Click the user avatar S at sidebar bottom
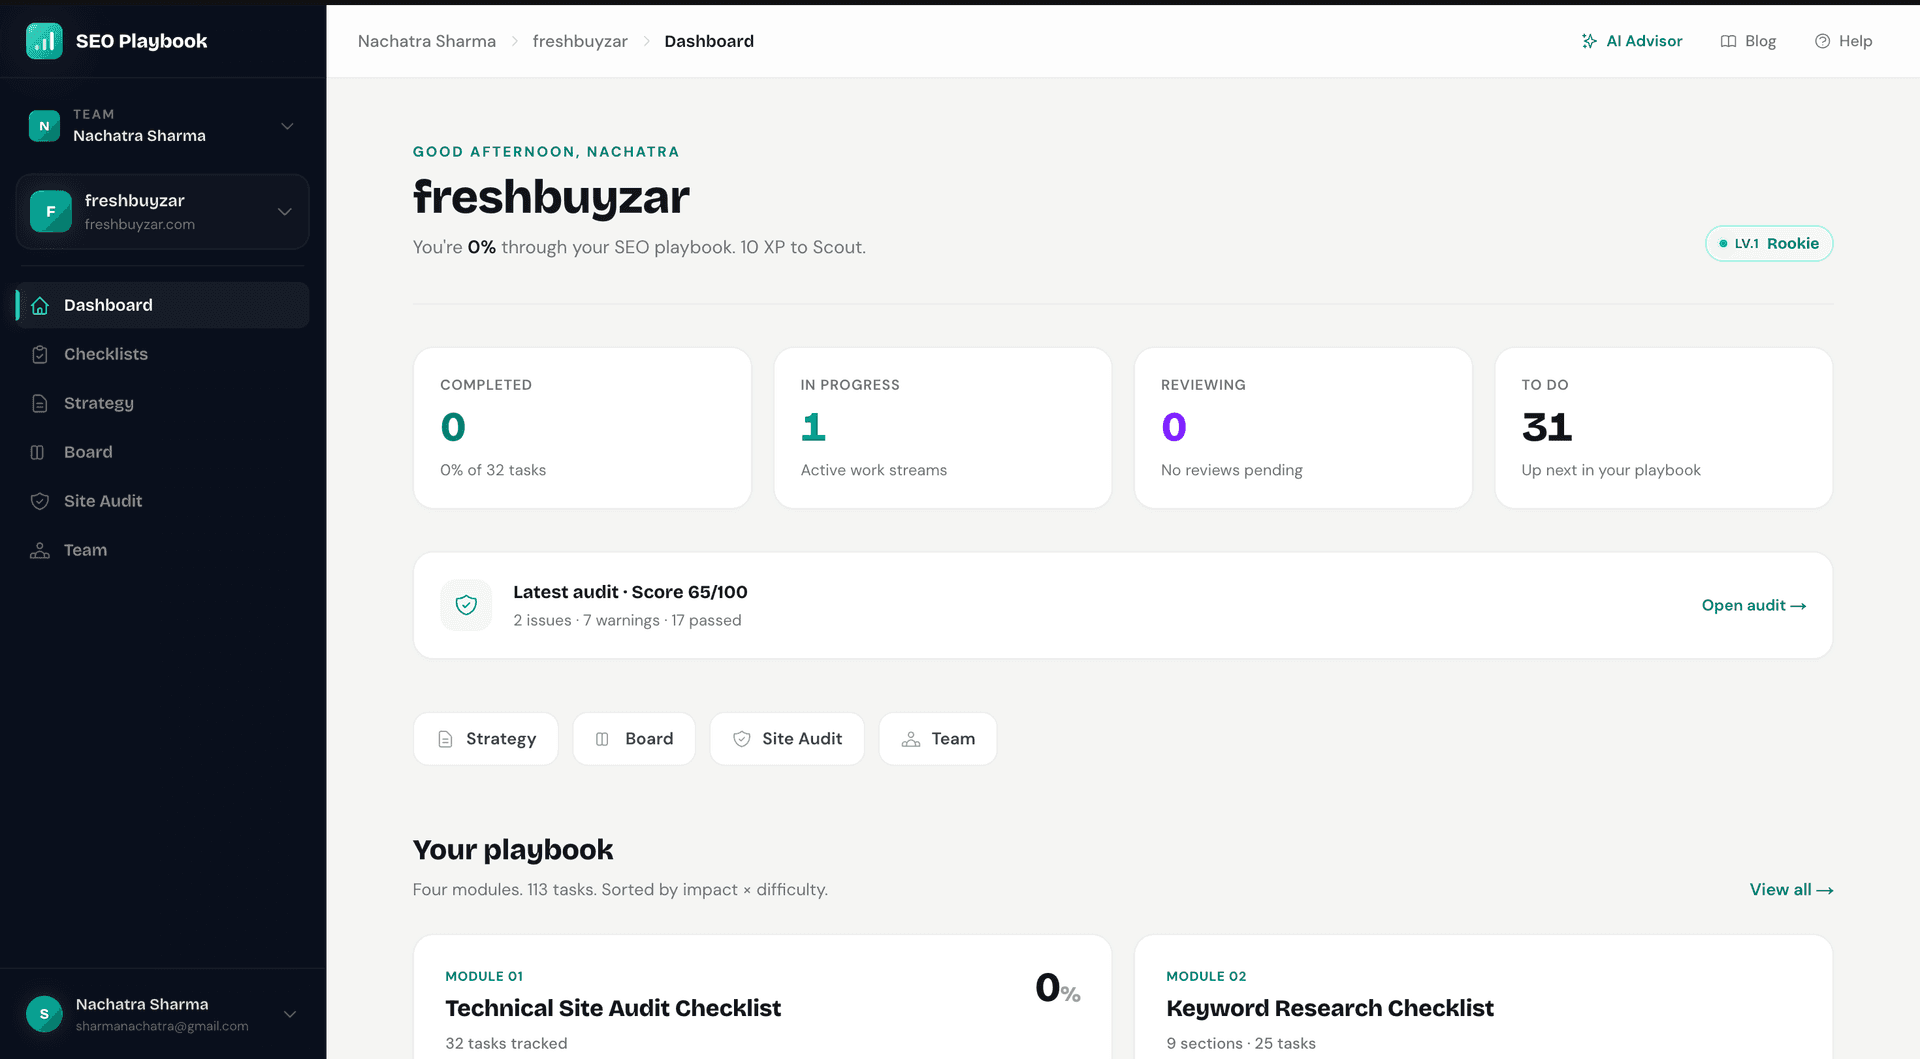The image size is (1920, 1059). (44, 1014)
